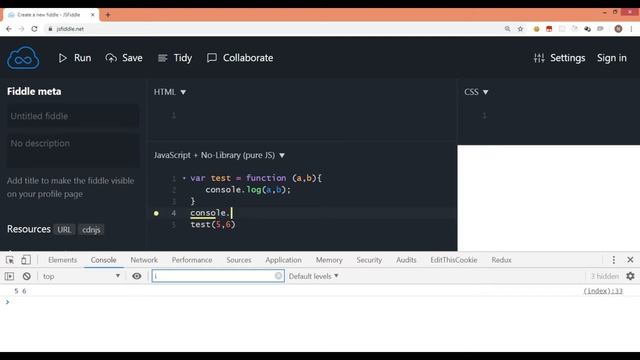Open top context selector dropdown

(81, 276)
